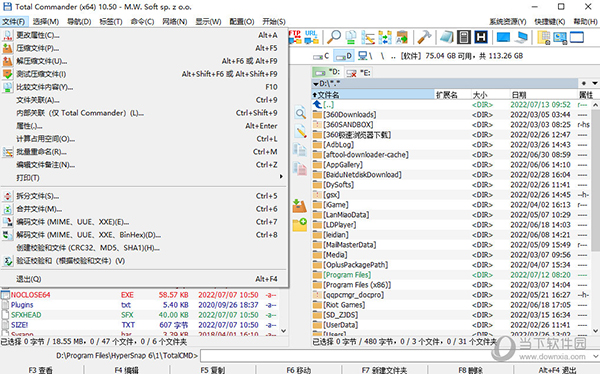Open the 帮助(H) menu
The height and width of the screenshot is (374, 600).
[x=585, y=21]
